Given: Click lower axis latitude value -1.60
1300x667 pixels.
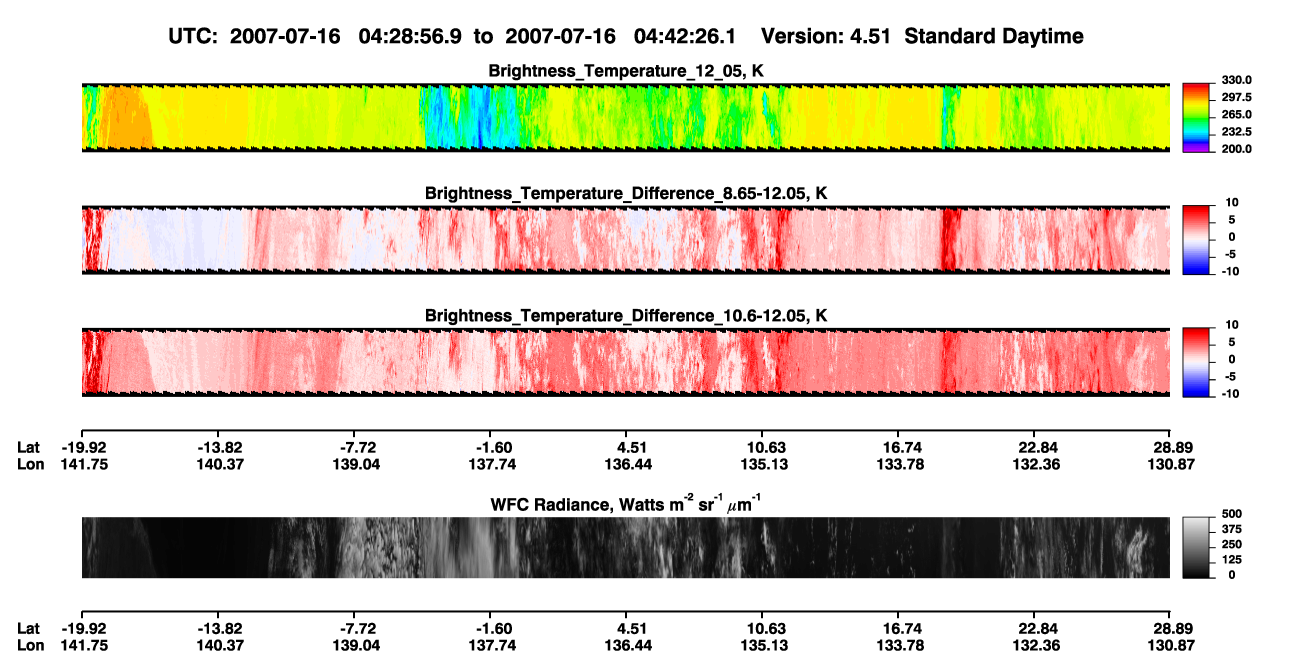Looking at the screenshot, I should [494, 629].
